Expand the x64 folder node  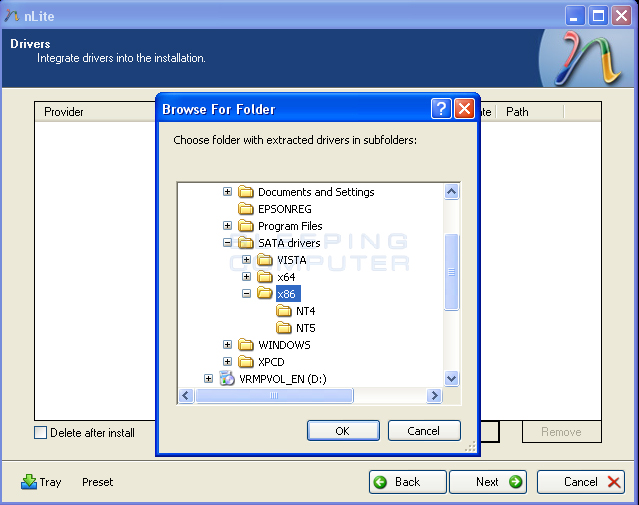(246, 277)
